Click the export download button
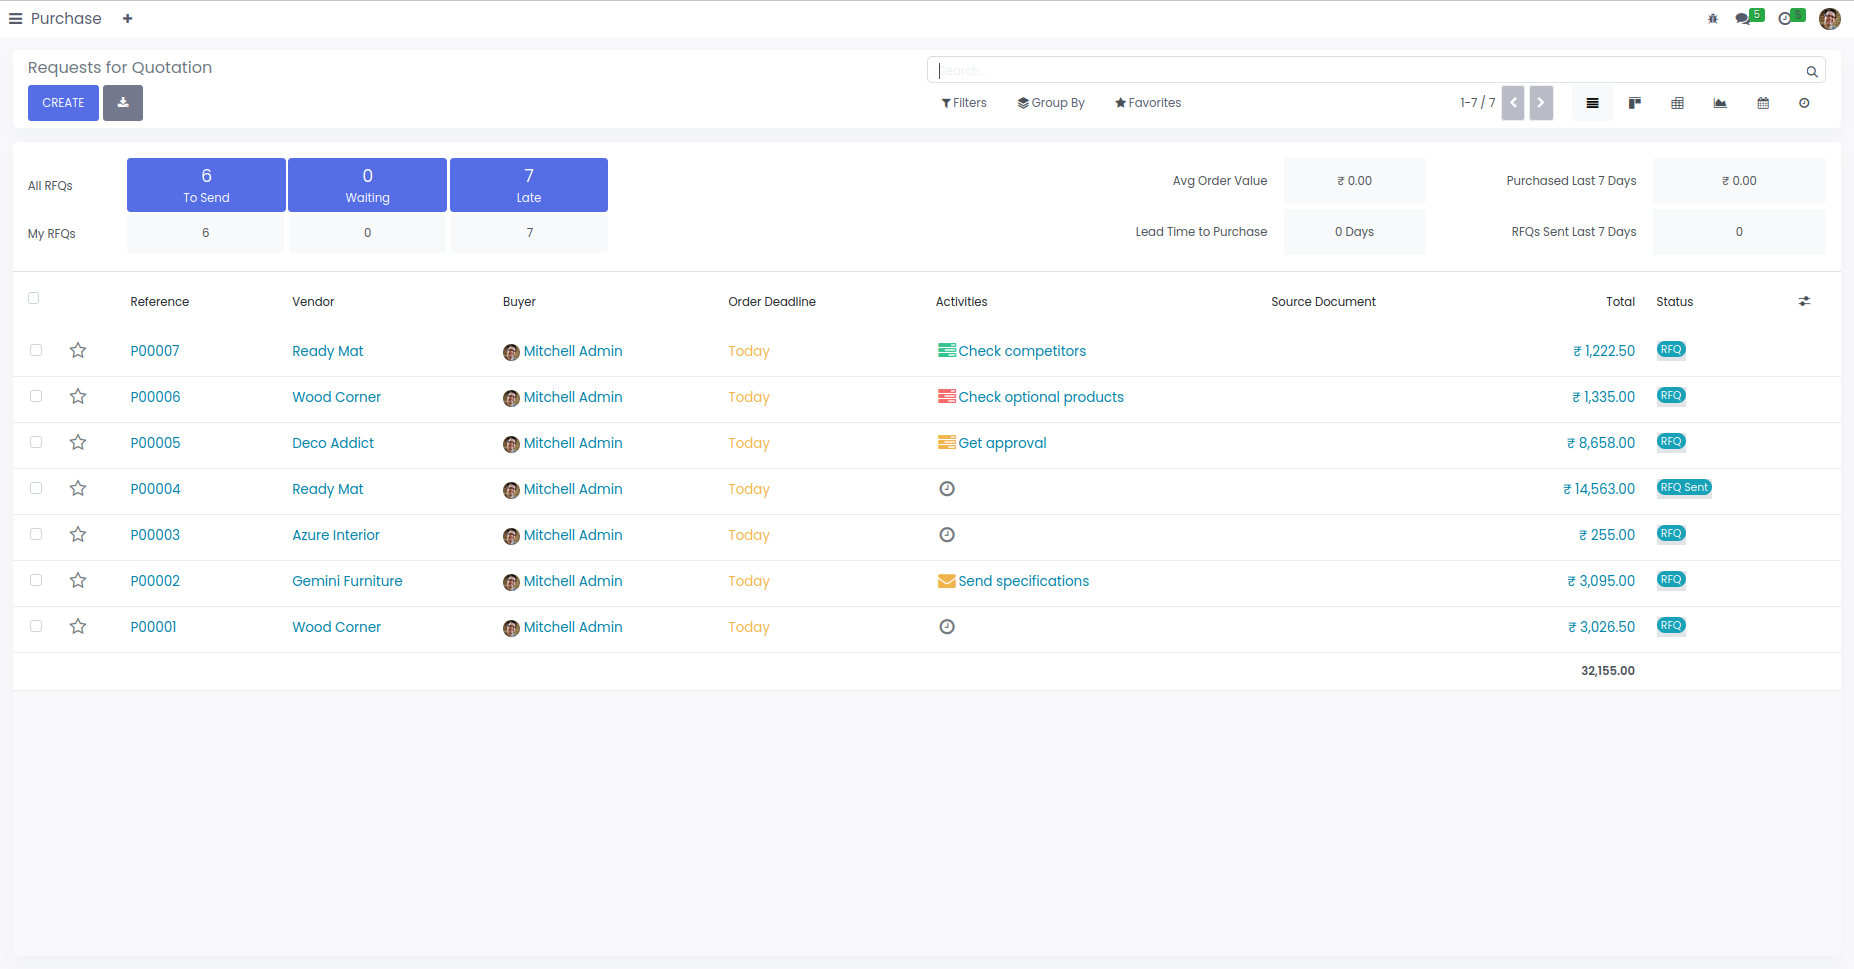 pyautogui.click(x=123, y=103)
